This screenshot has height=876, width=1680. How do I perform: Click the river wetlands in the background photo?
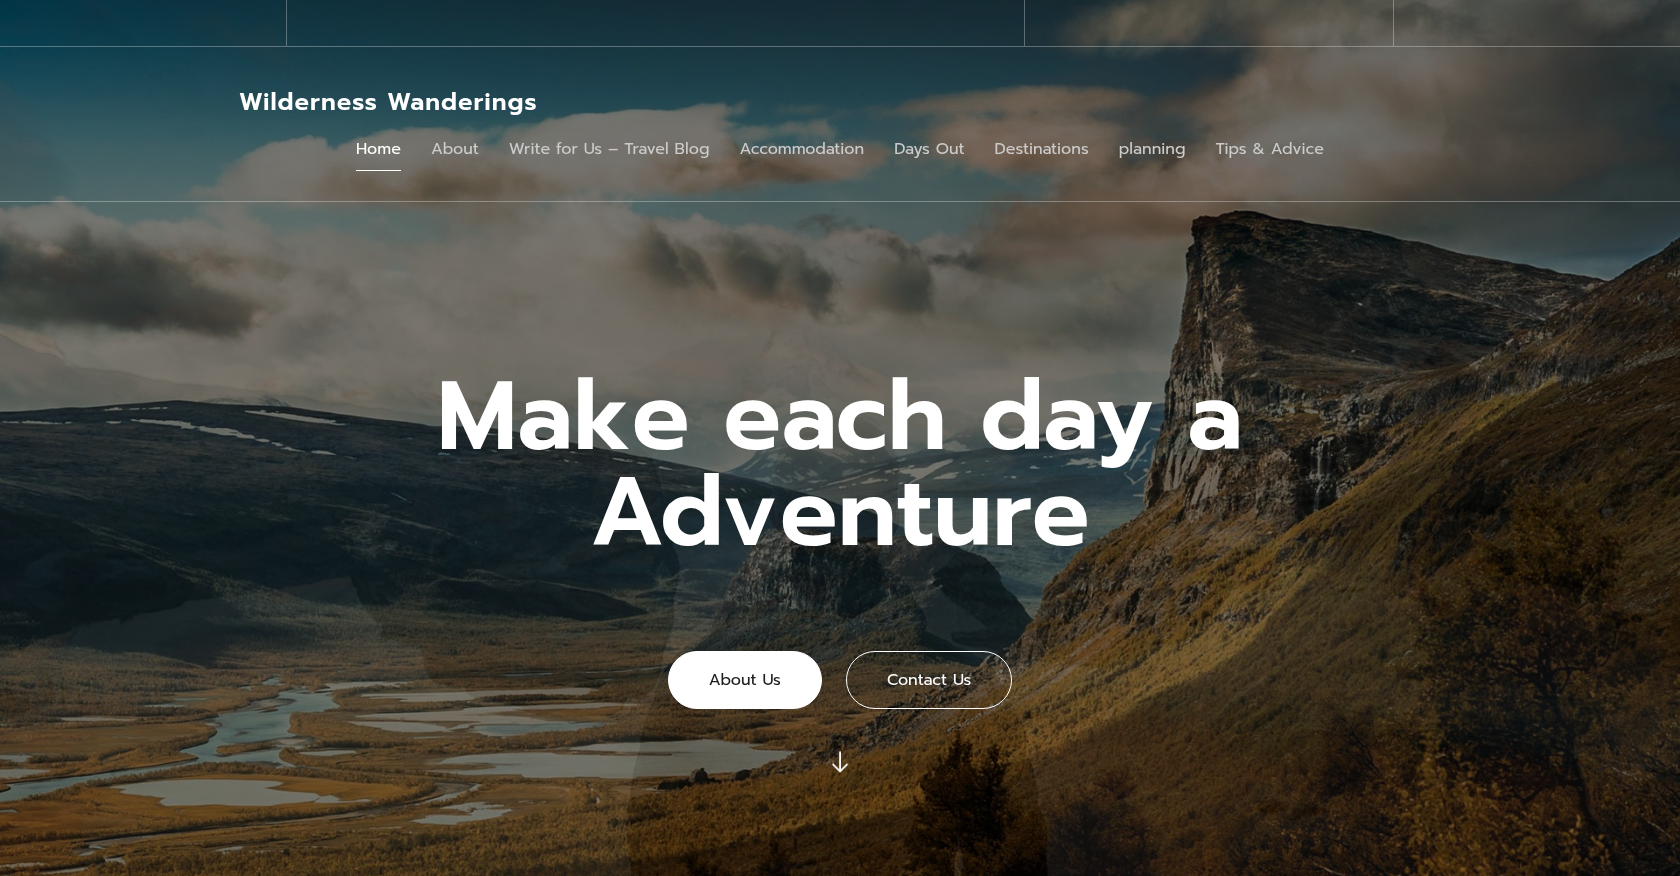(300, 740)
